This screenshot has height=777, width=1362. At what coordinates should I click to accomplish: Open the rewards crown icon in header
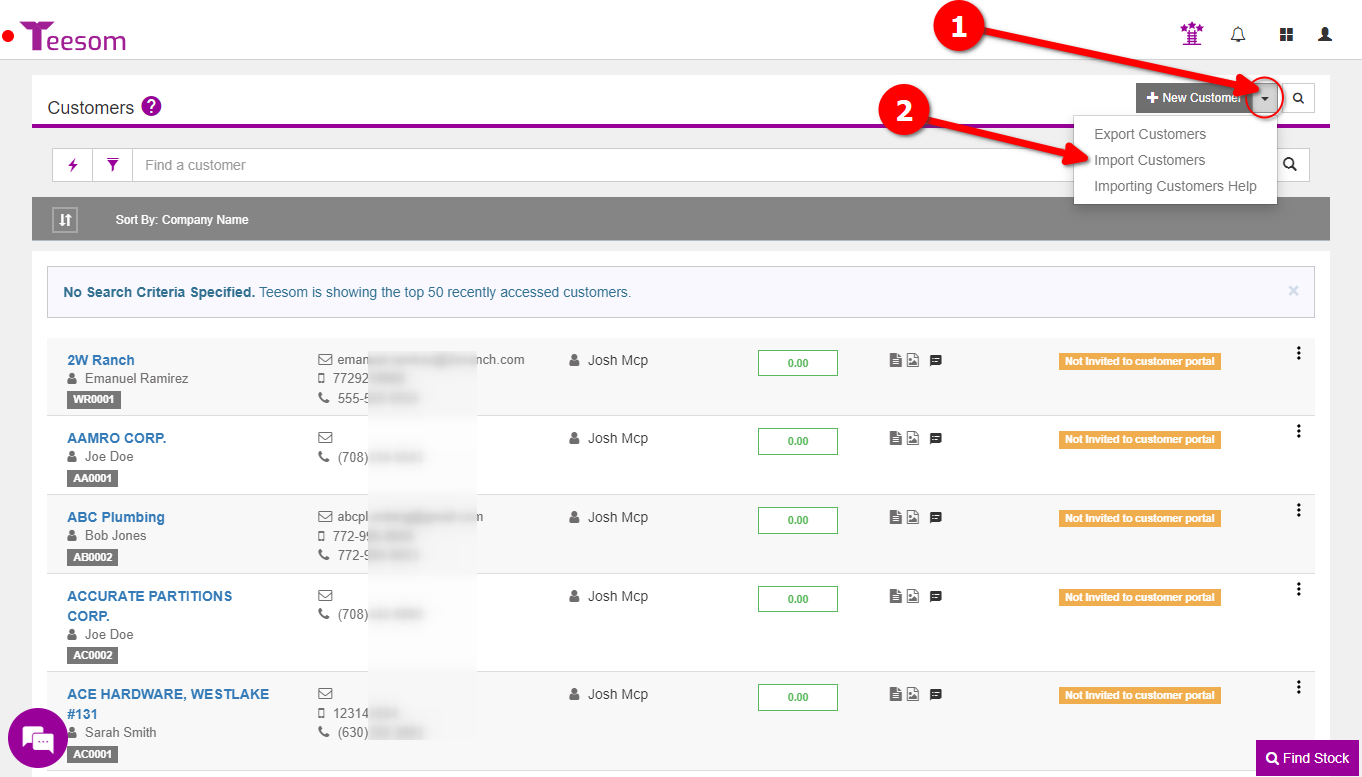[1191, 34]
